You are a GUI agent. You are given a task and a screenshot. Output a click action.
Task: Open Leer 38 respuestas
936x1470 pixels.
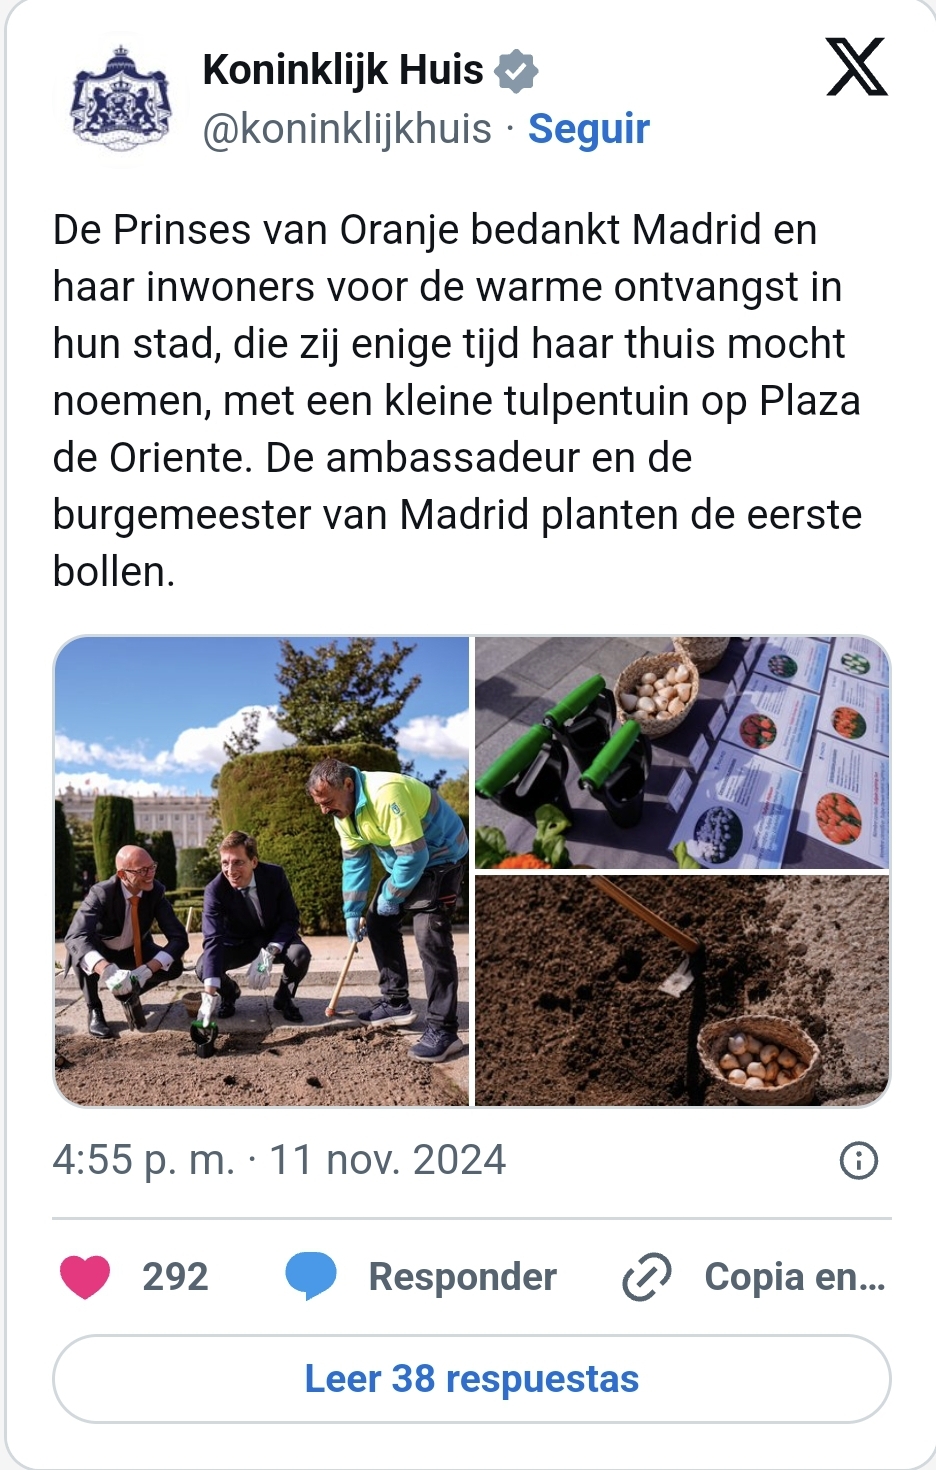pyautogui.click(x=472, y=1379)
